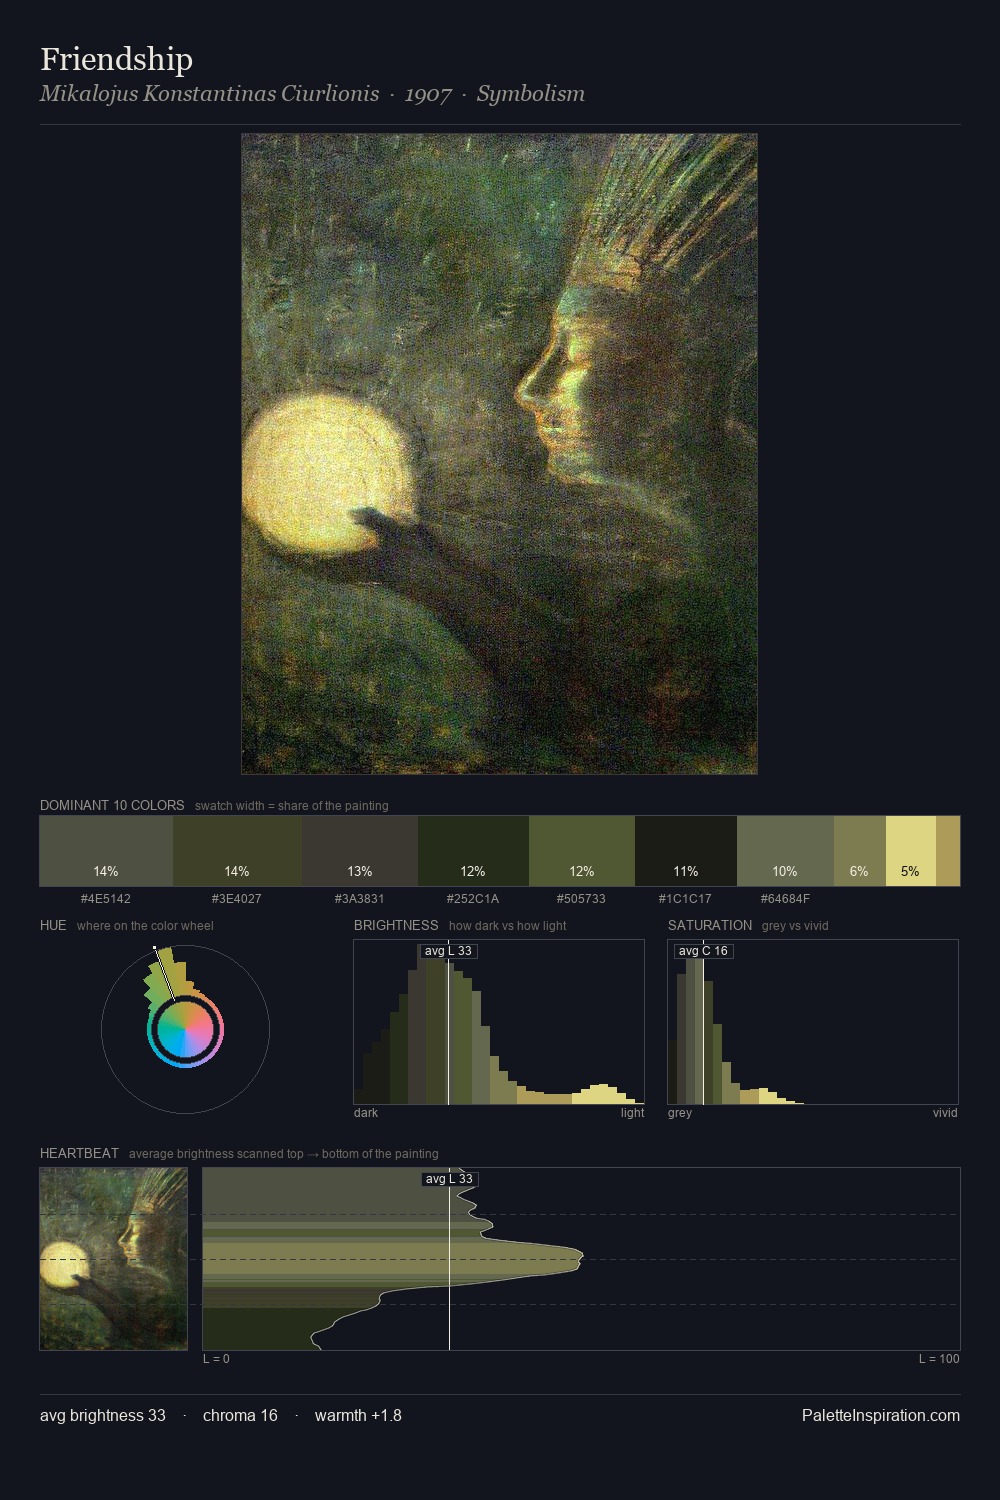The width and height of the screenshot is (1000, 1500).
Task: Click the 'HUE' section heading
Action: (53, 925)
